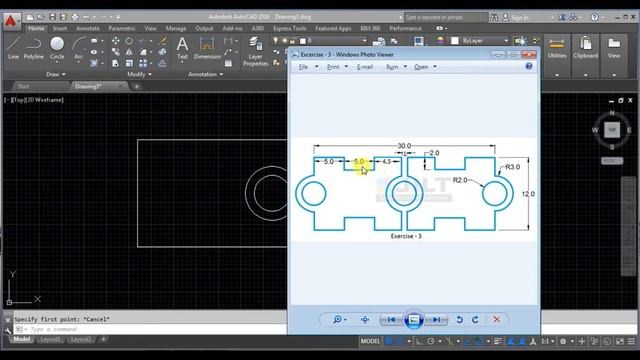
Task: Click the Mirror tool in Modify panel
Action: 129,52
